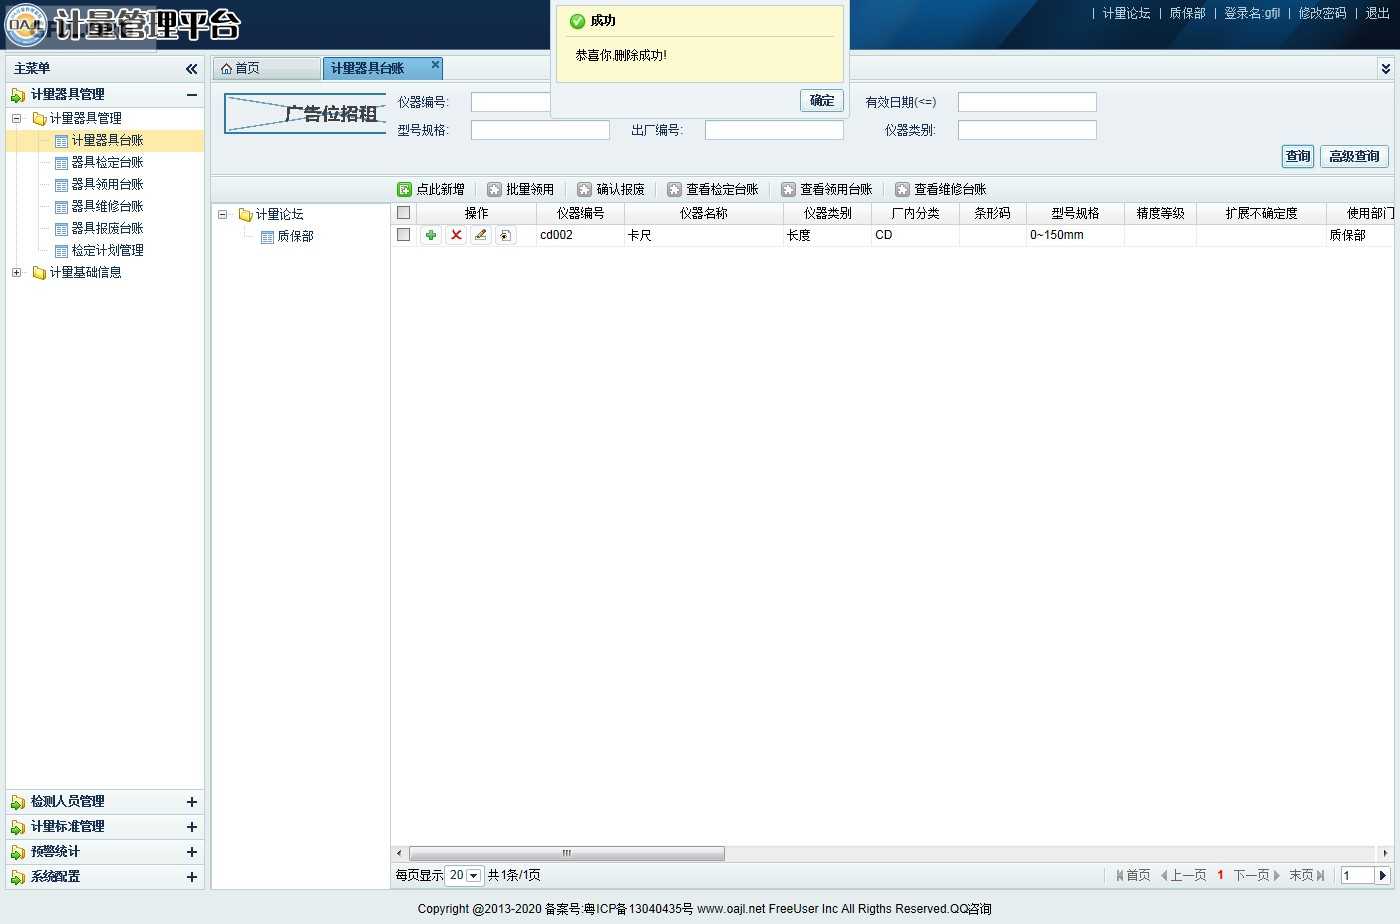
Task: Click the green add icon in cd002 row
Action: click(431, 235)
